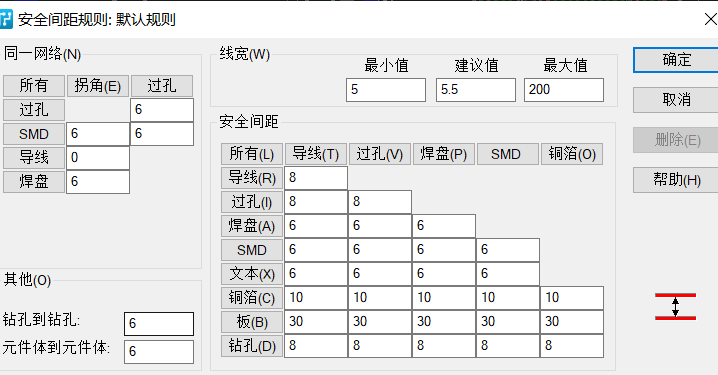This screenshot has height=375, width=718.
Task: Edit 文本(X) to 导线 clearance field
Action: [x=316, y=274]
